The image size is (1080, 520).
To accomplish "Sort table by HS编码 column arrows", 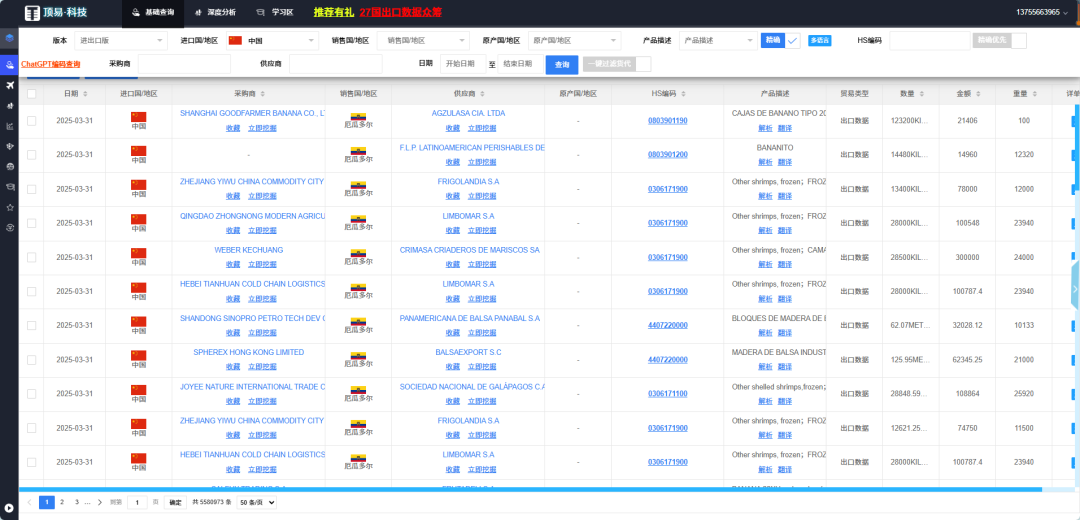I will 683,94.
